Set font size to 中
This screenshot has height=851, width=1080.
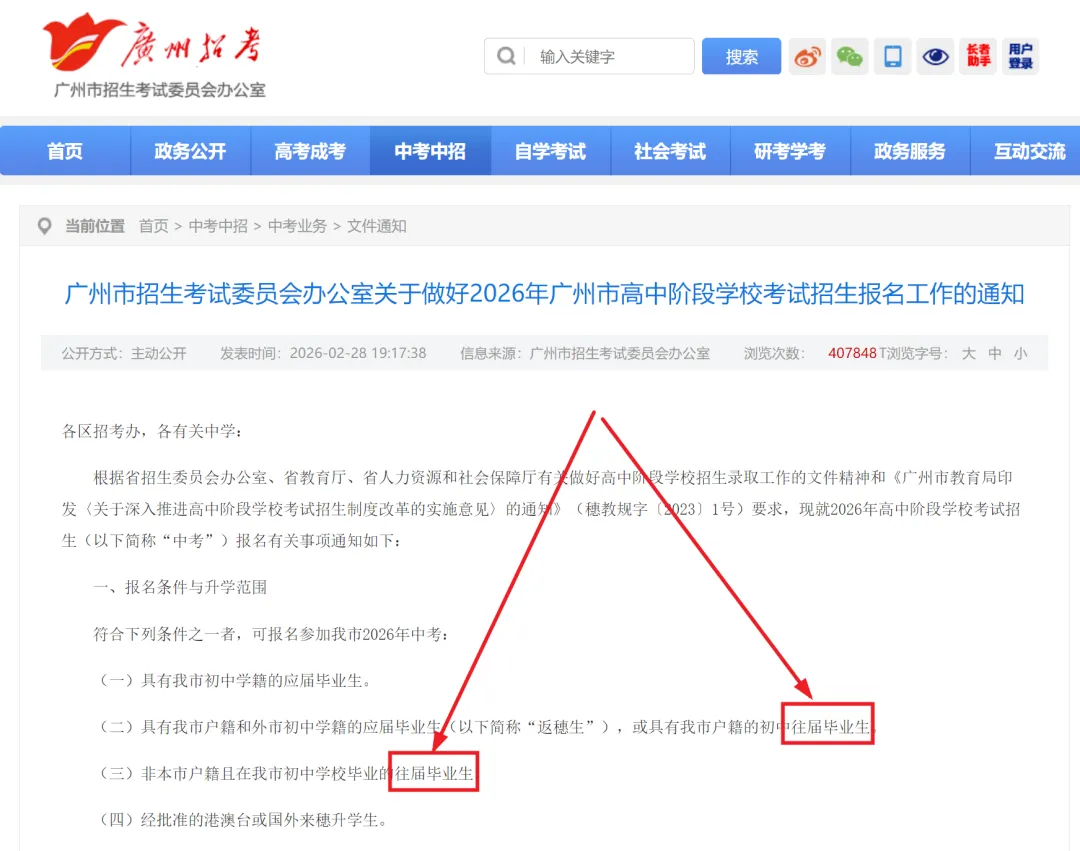(x=995, y=353)
